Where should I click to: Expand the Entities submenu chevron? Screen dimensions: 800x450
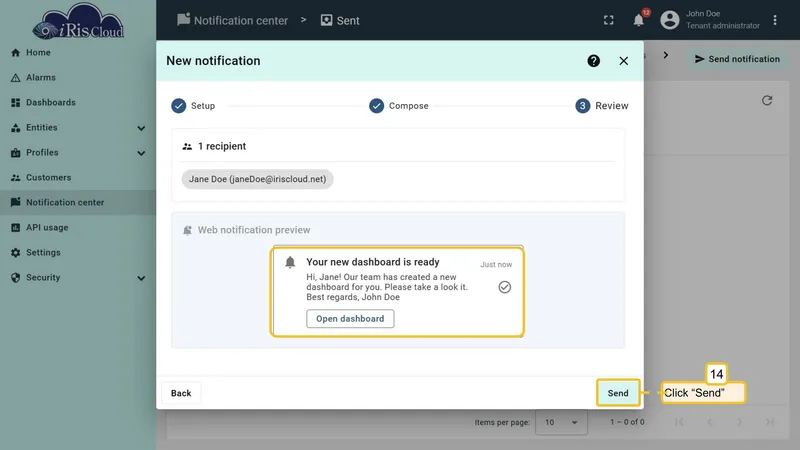pos(141,128)
